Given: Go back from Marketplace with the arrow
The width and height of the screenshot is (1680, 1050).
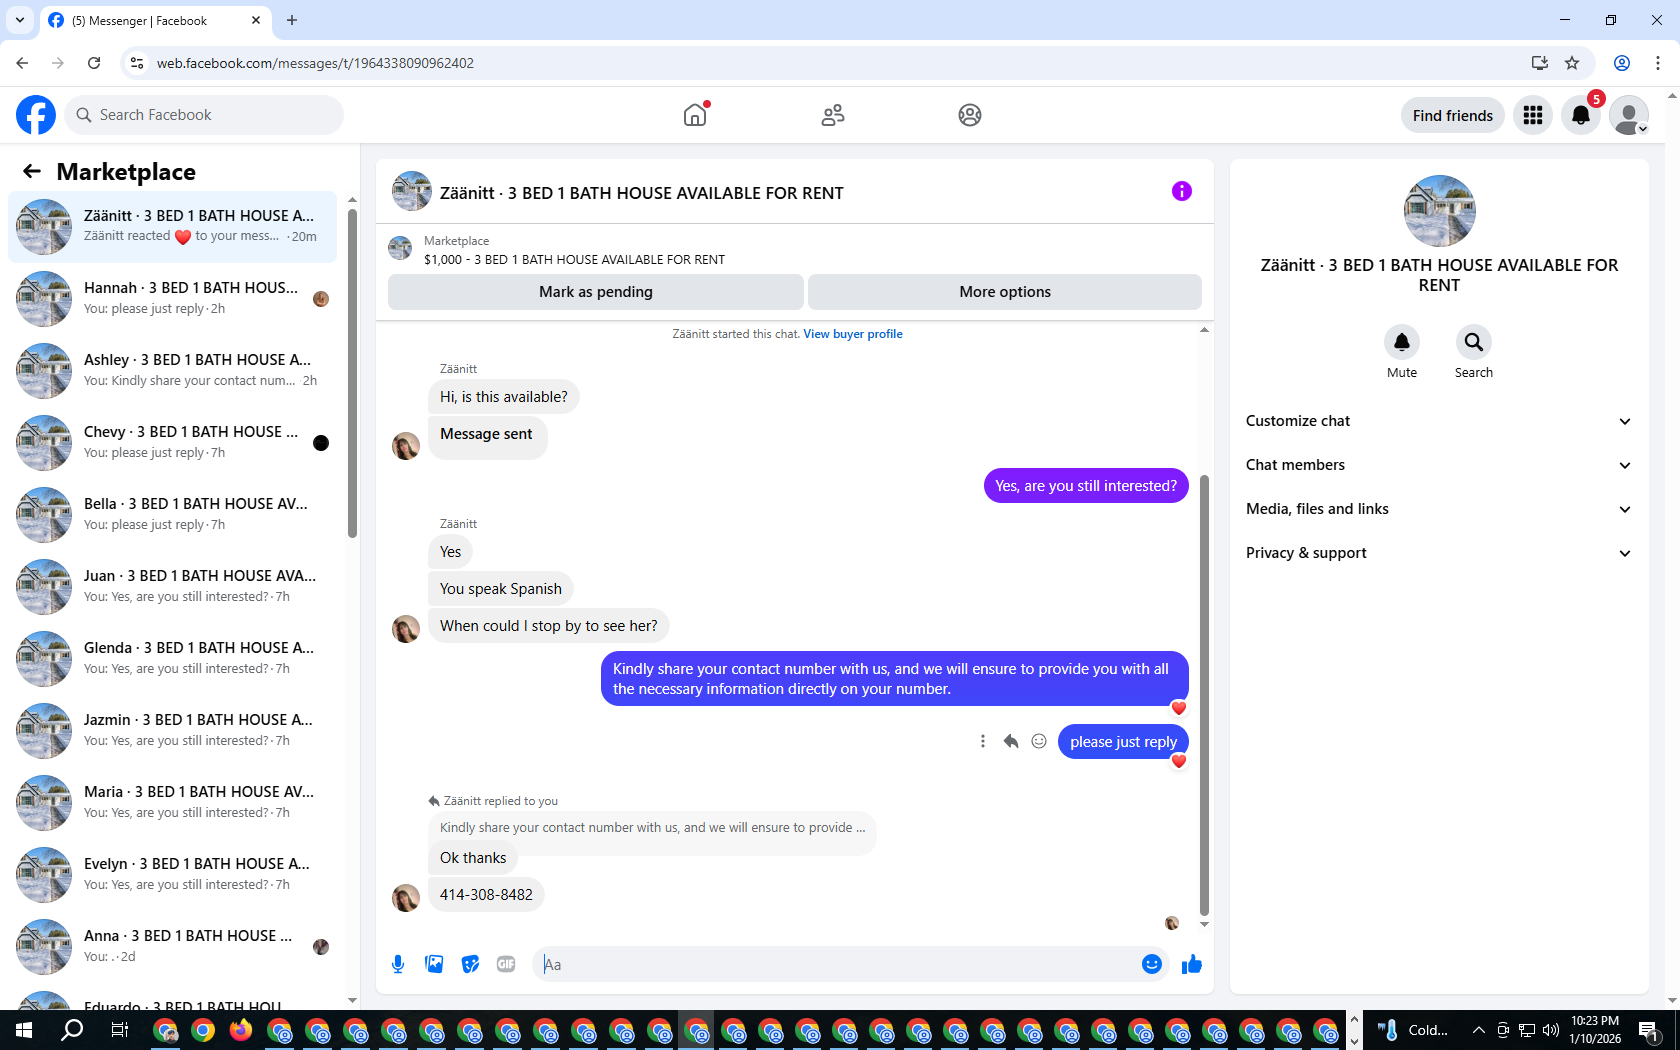Looking at the screenshot, I should (x=32, y=172).
